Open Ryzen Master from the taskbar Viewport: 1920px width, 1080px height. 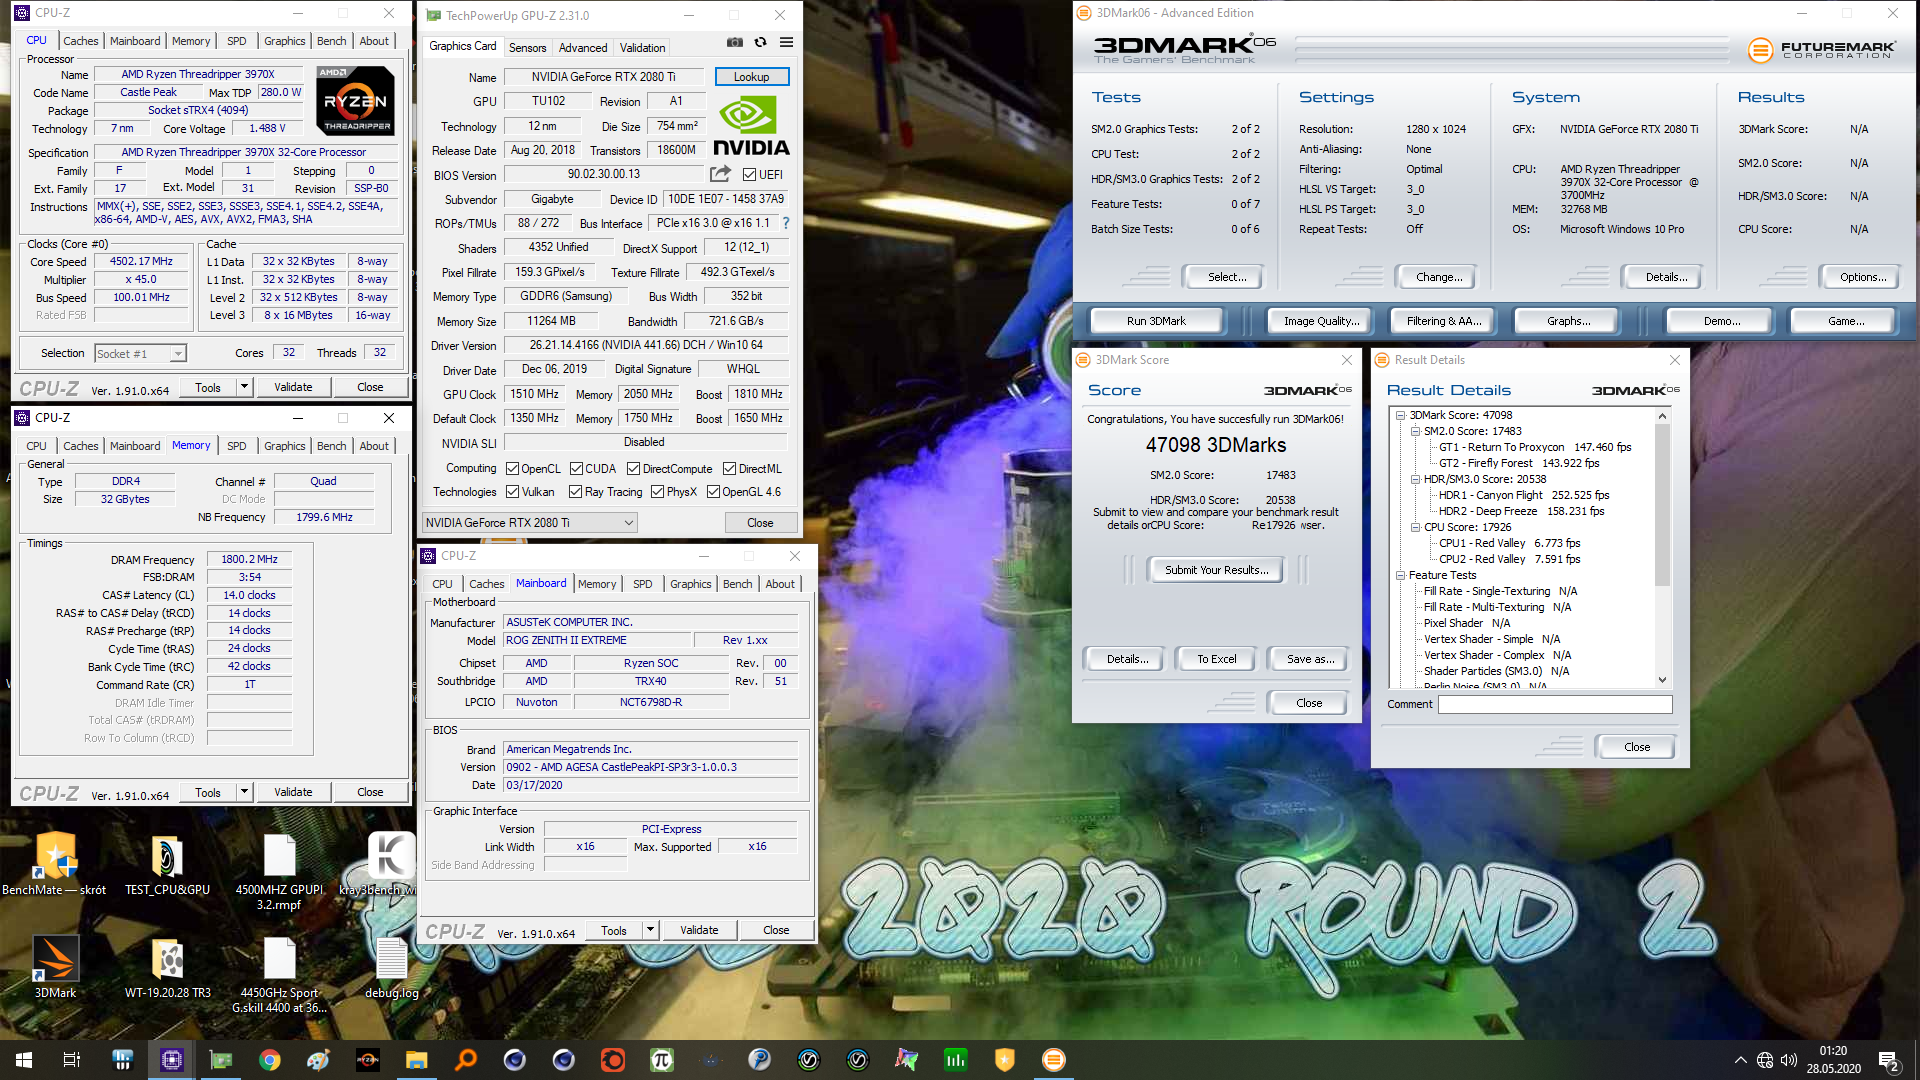click(x=367, y=1060)
